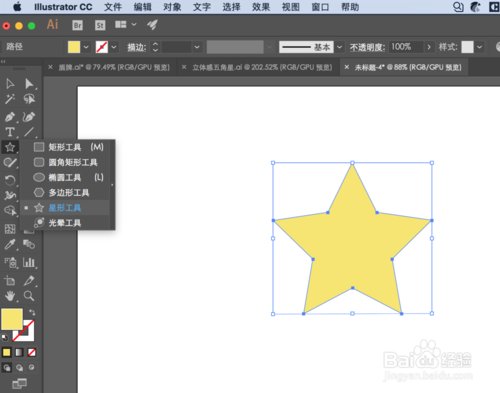Select the Magic Wand tool
The width and height of the screenshot is (500, 393).
pos(10,99)
